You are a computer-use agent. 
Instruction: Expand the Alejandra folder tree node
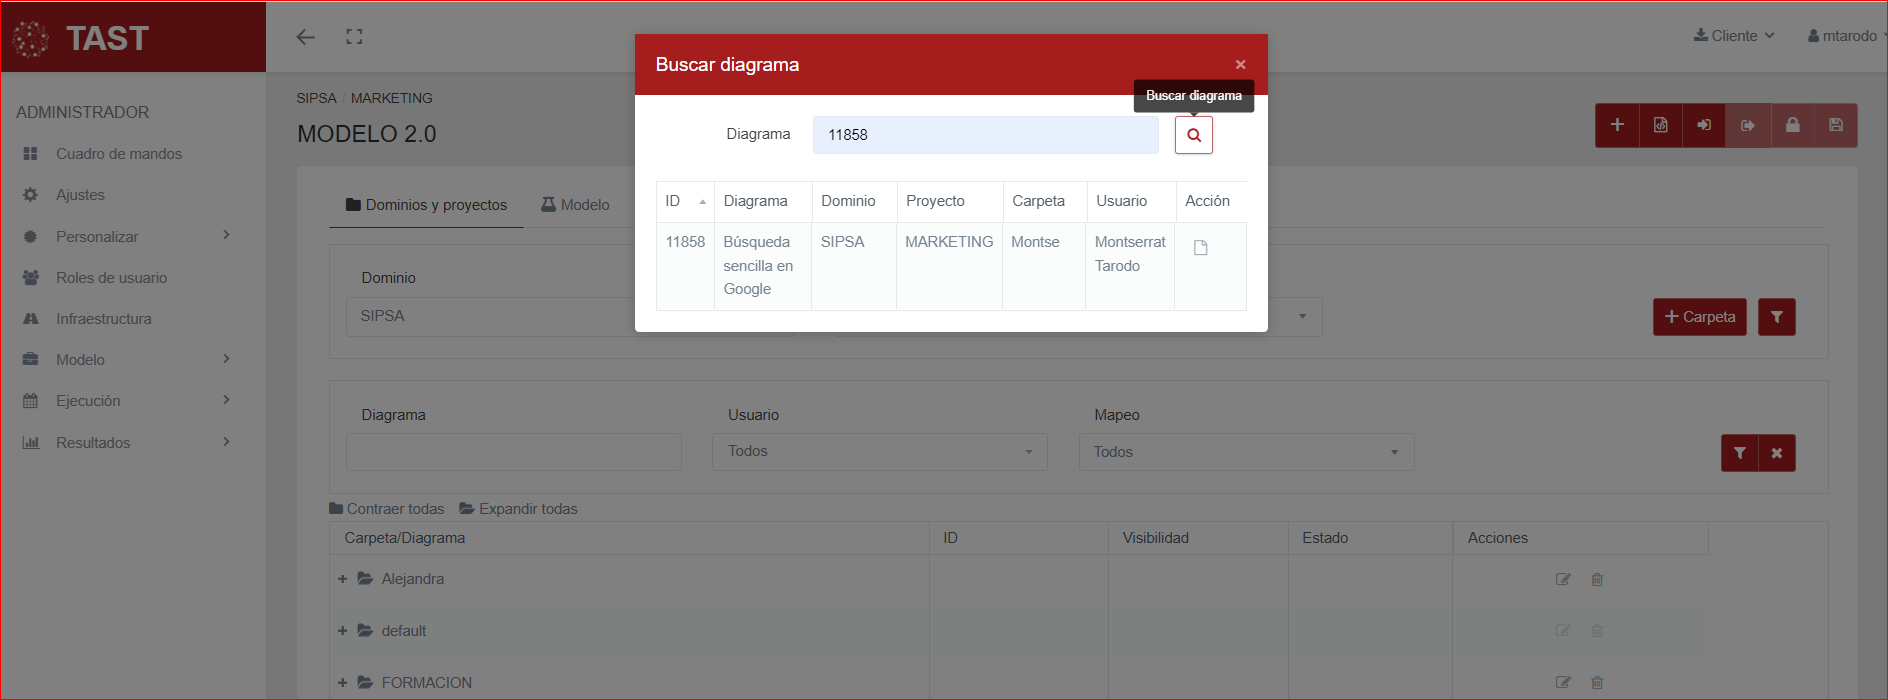click(342, 579)
